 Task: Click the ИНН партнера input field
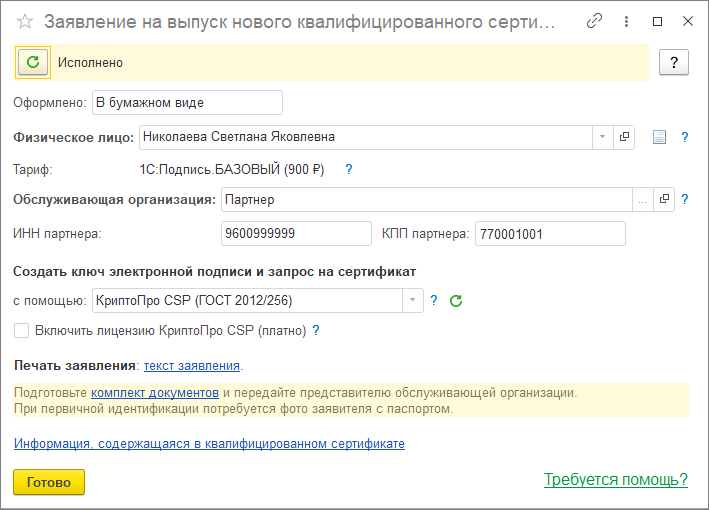click(296, 233)
